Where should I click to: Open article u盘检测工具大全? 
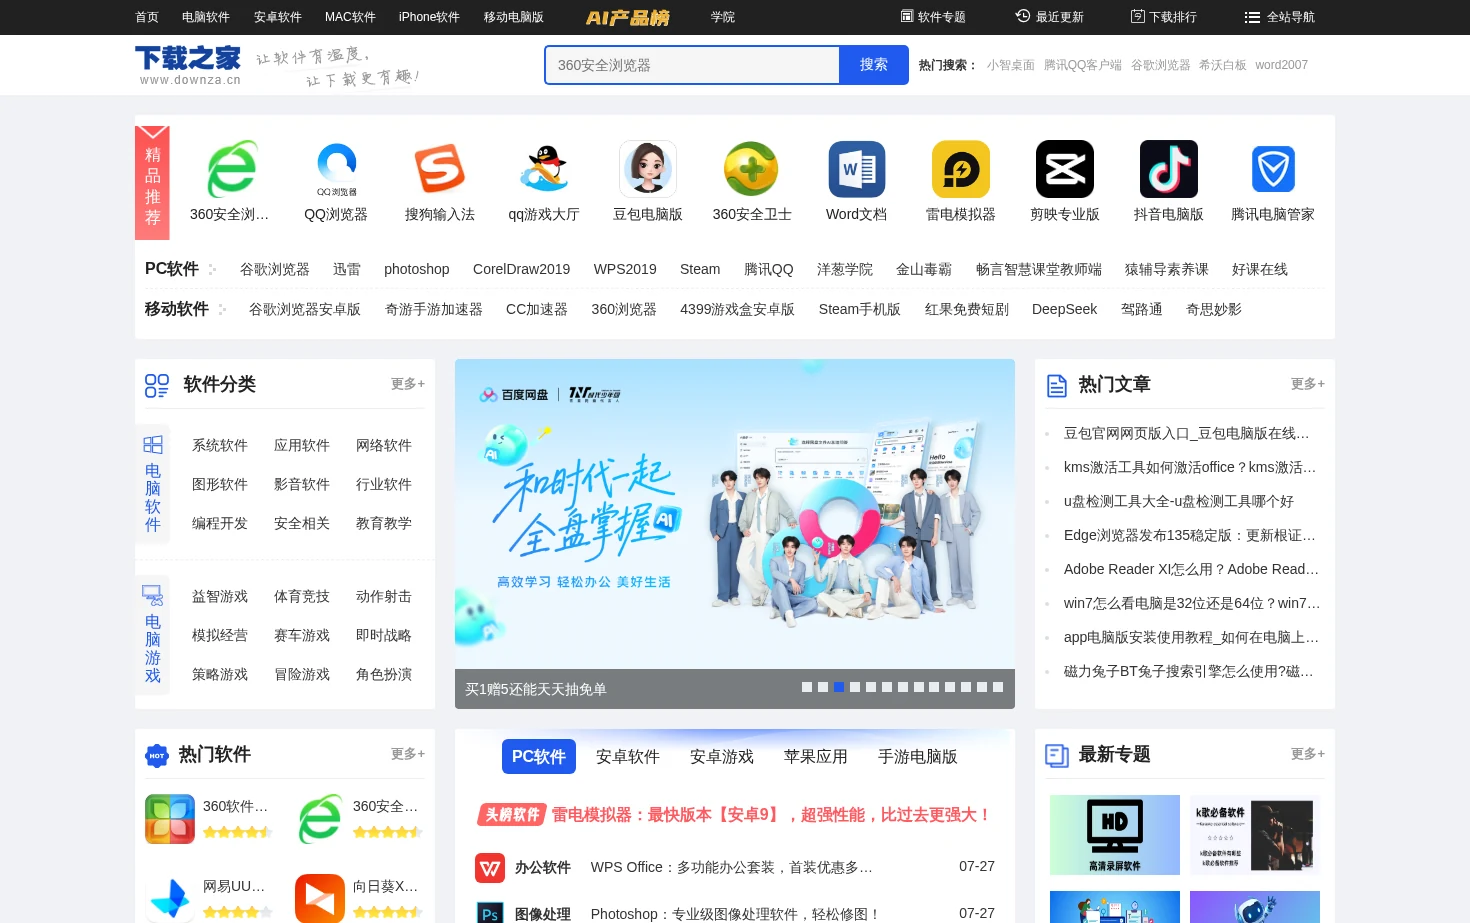pos(1179,501)
